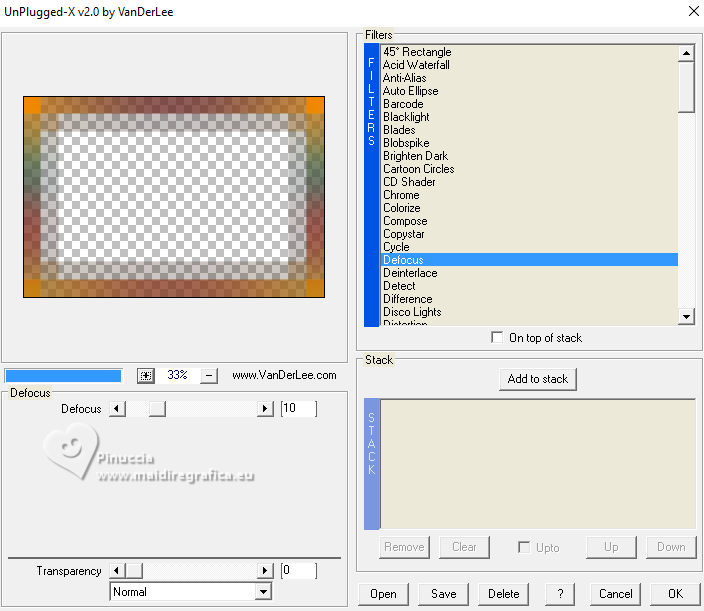This screenshot has height=611, width=704.
Task: Click the filter list scroll up arrow
Action: coord(686,53)
